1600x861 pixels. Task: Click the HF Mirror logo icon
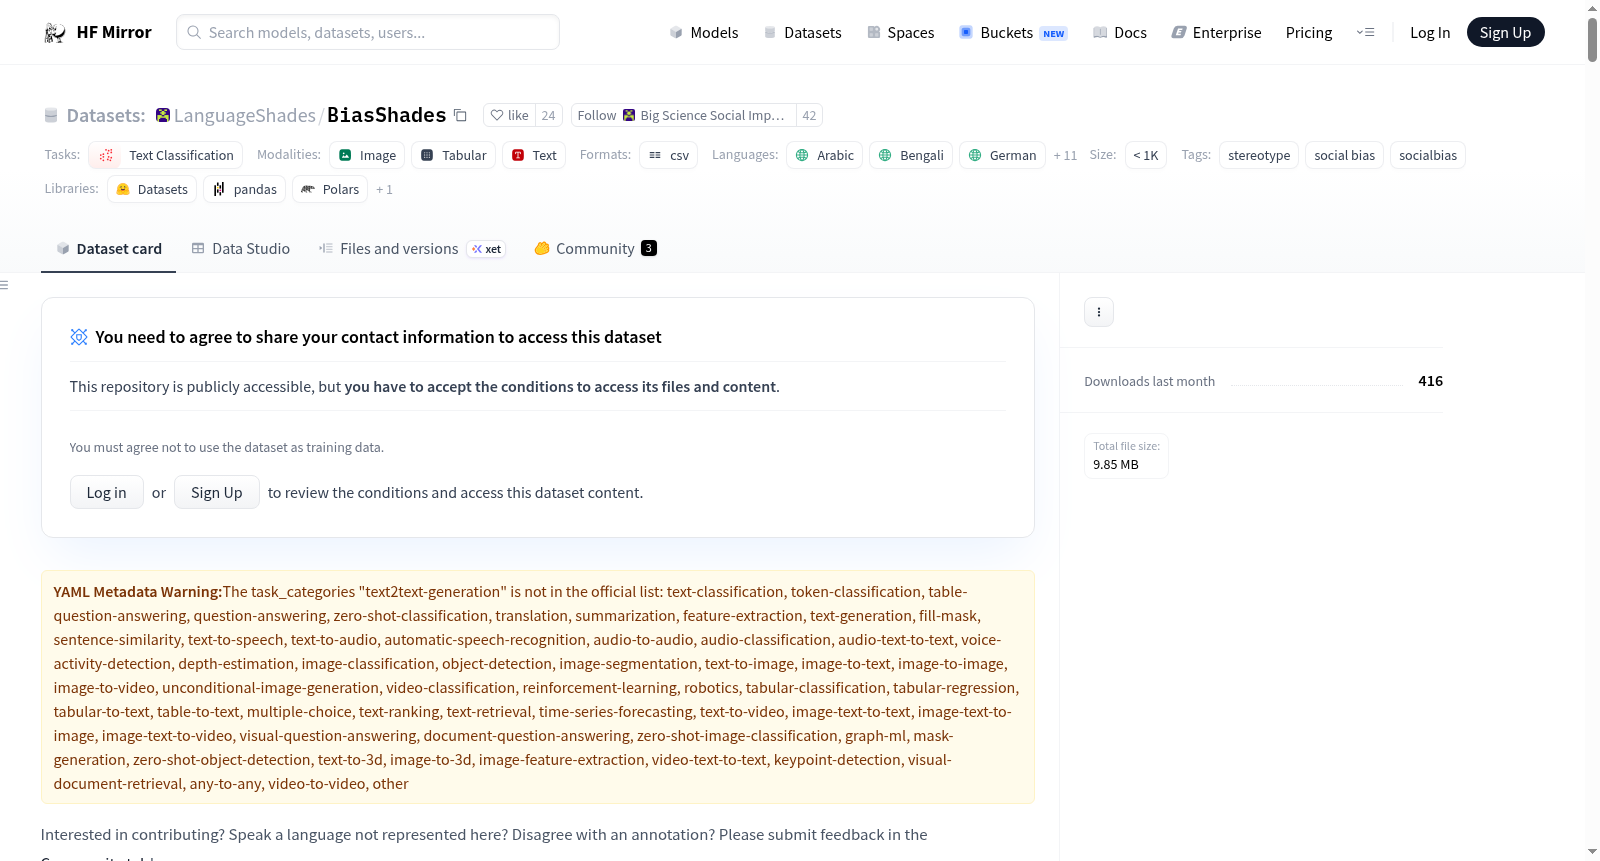pos(55,33)
